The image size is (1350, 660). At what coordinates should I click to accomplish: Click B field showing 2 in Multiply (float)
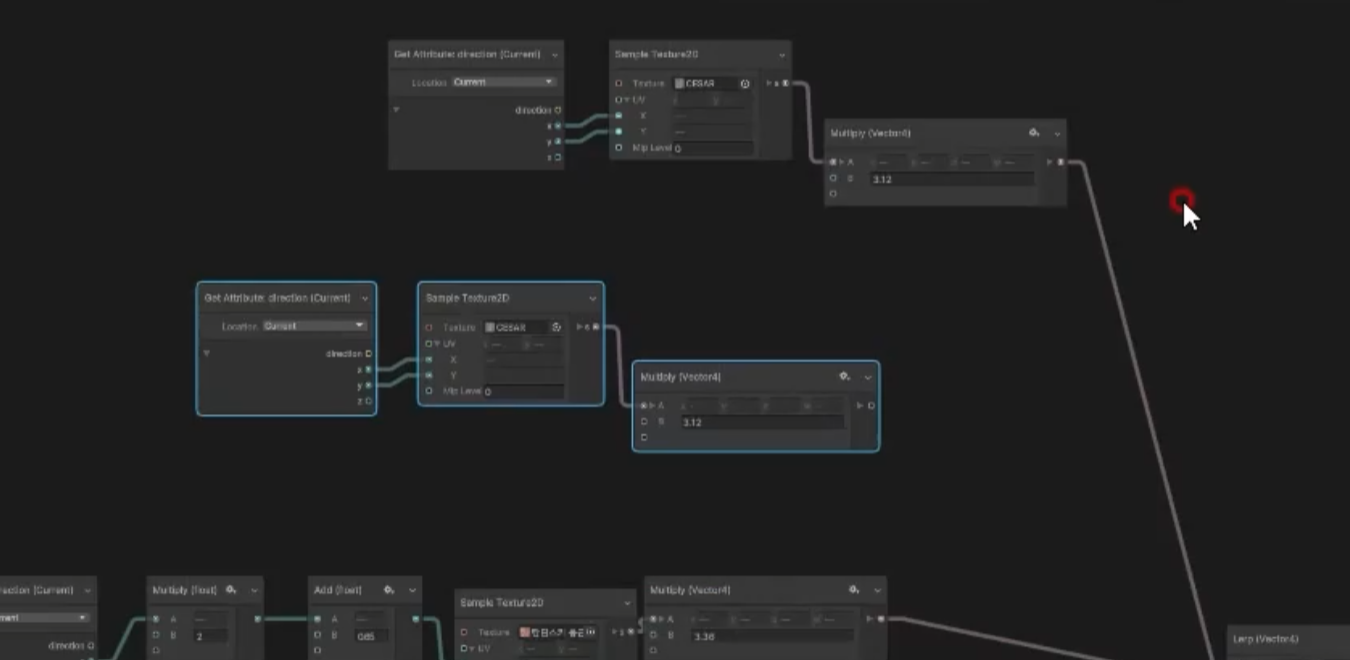pyautogui.click(x=211, y=636)
